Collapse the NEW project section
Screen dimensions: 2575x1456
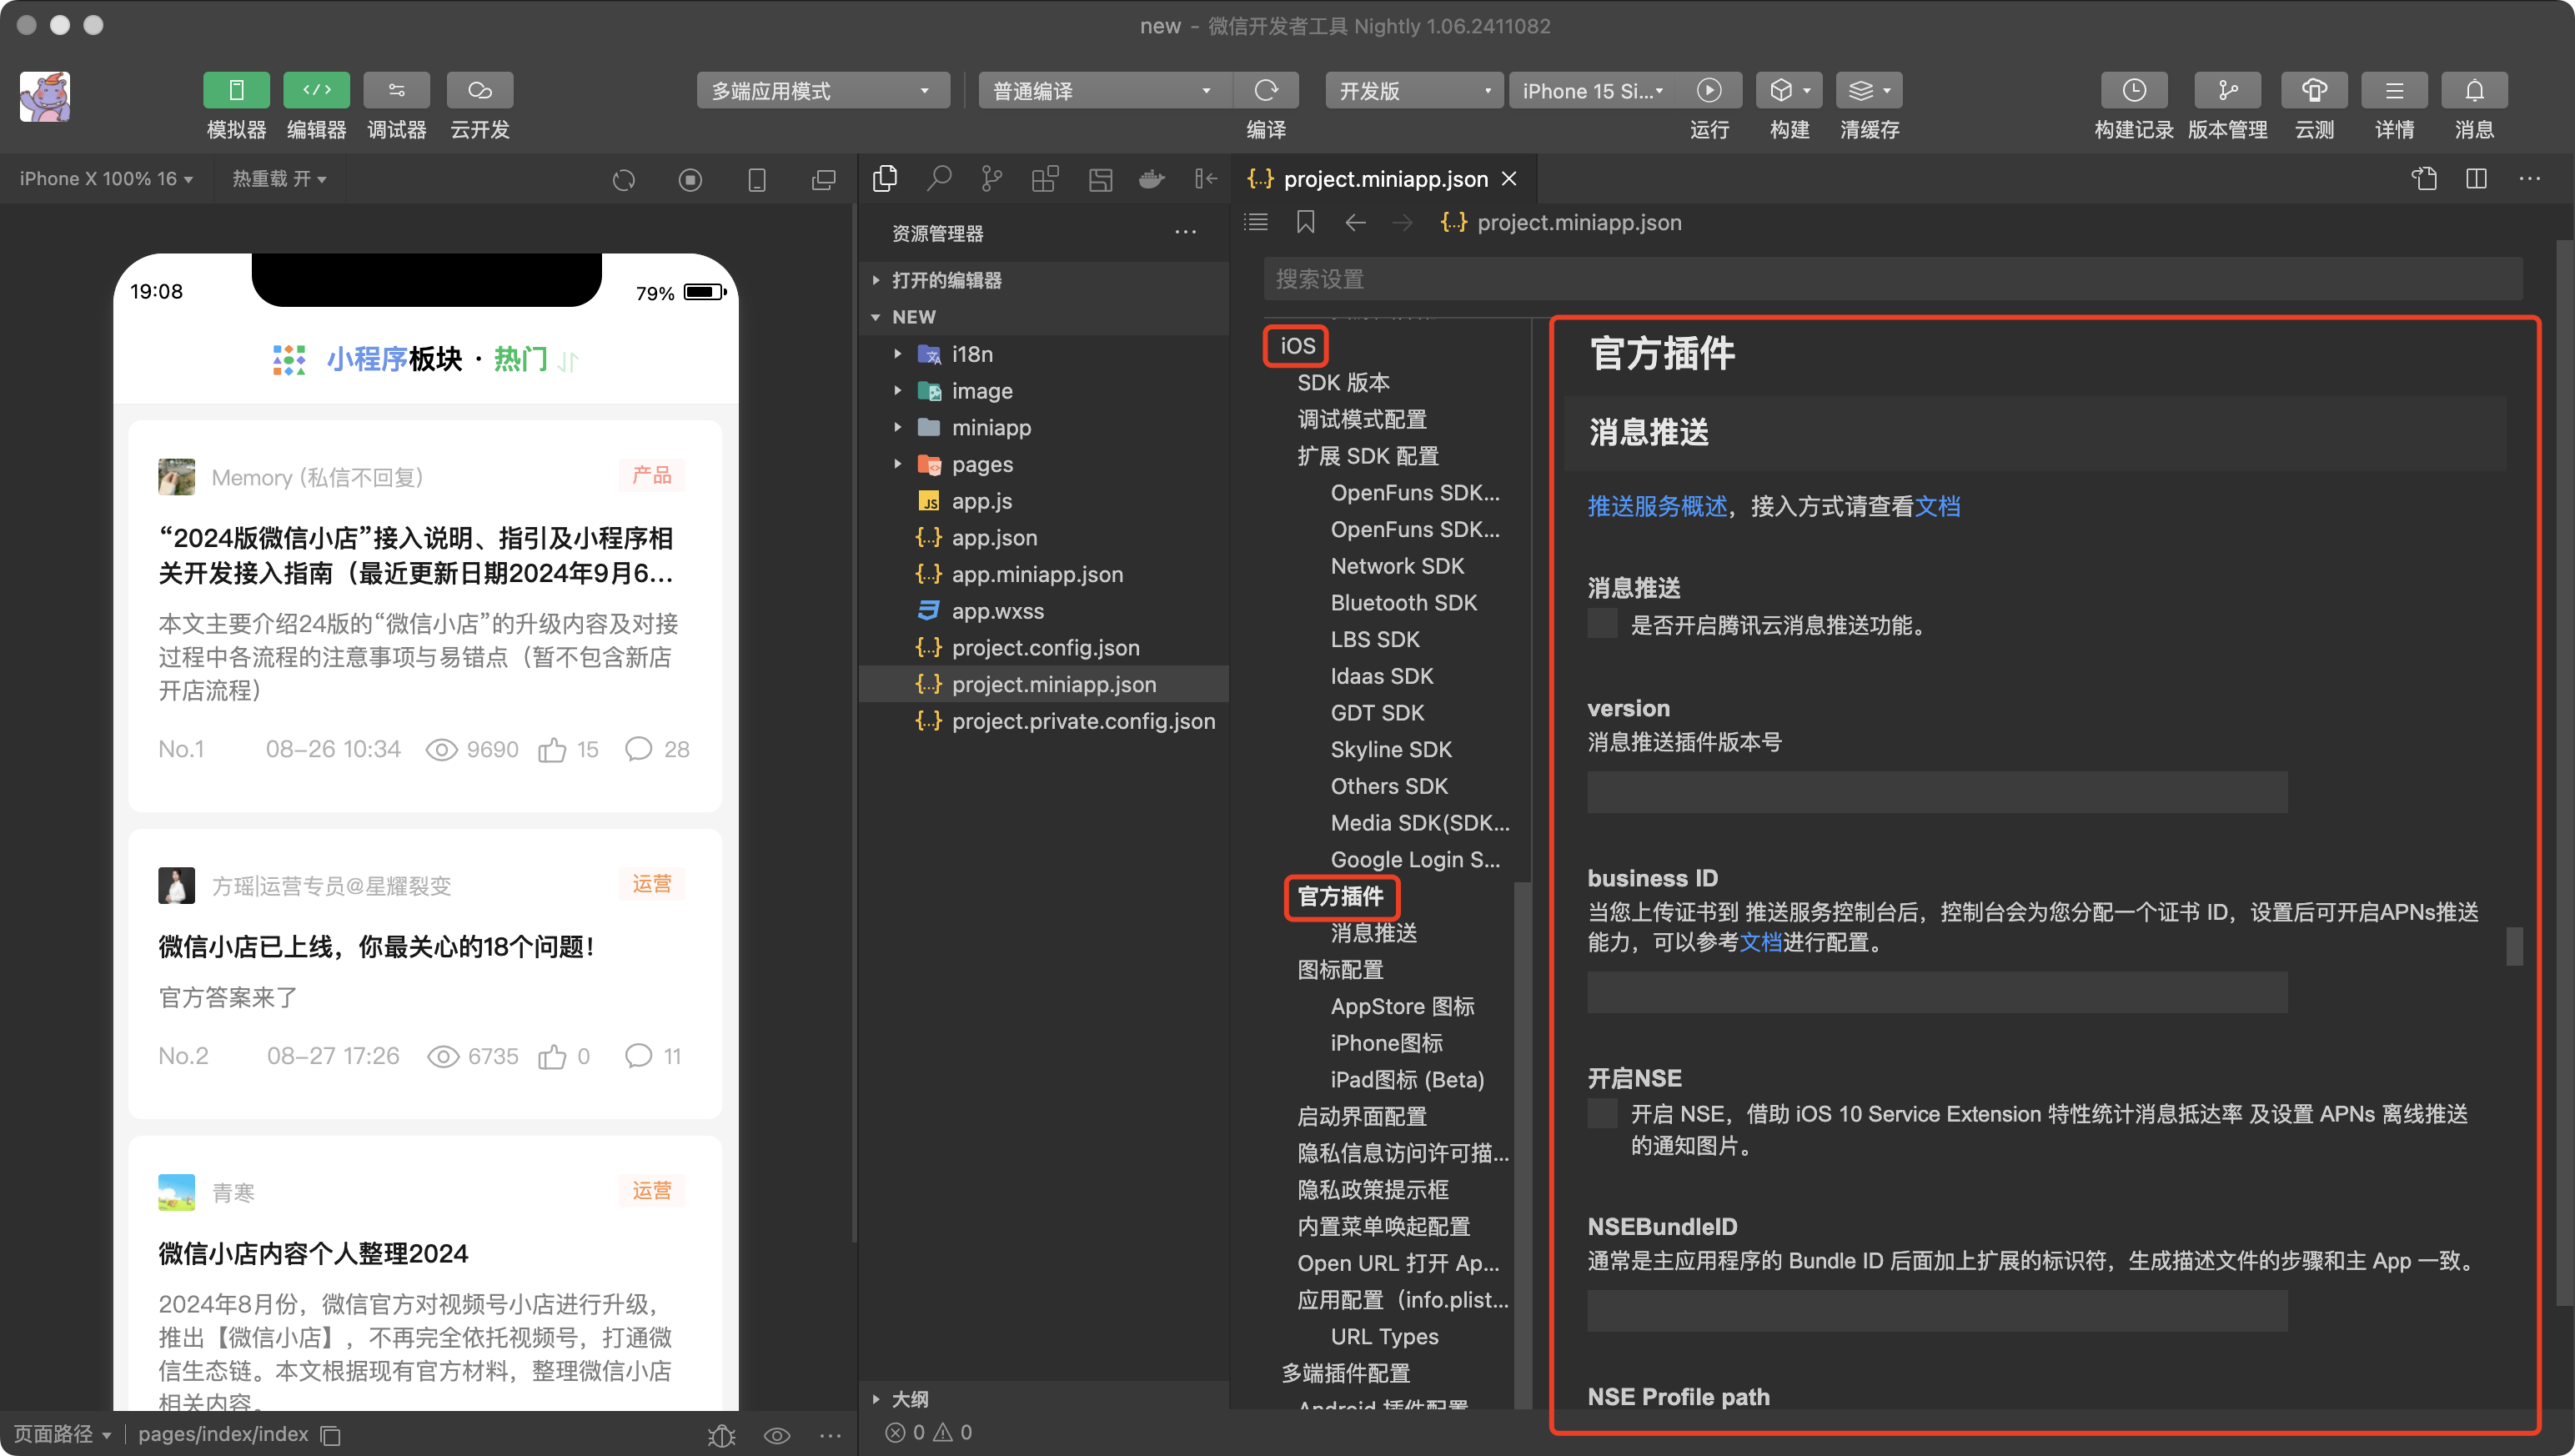1044,317
